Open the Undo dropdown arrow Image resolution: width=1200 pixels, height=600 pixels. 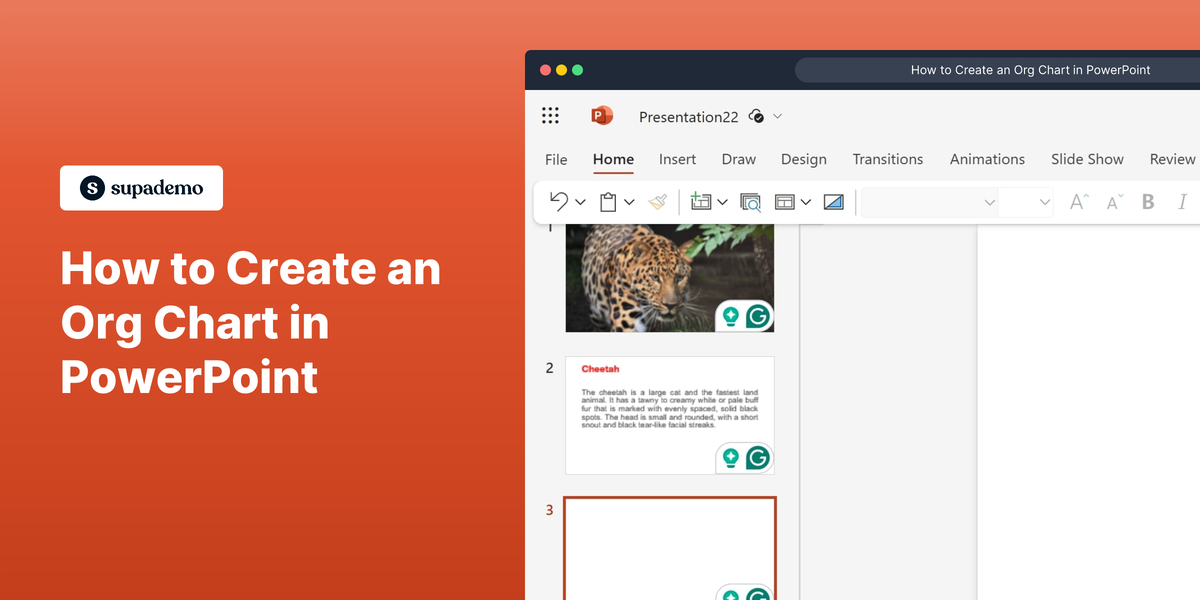[x=580, y=202]
